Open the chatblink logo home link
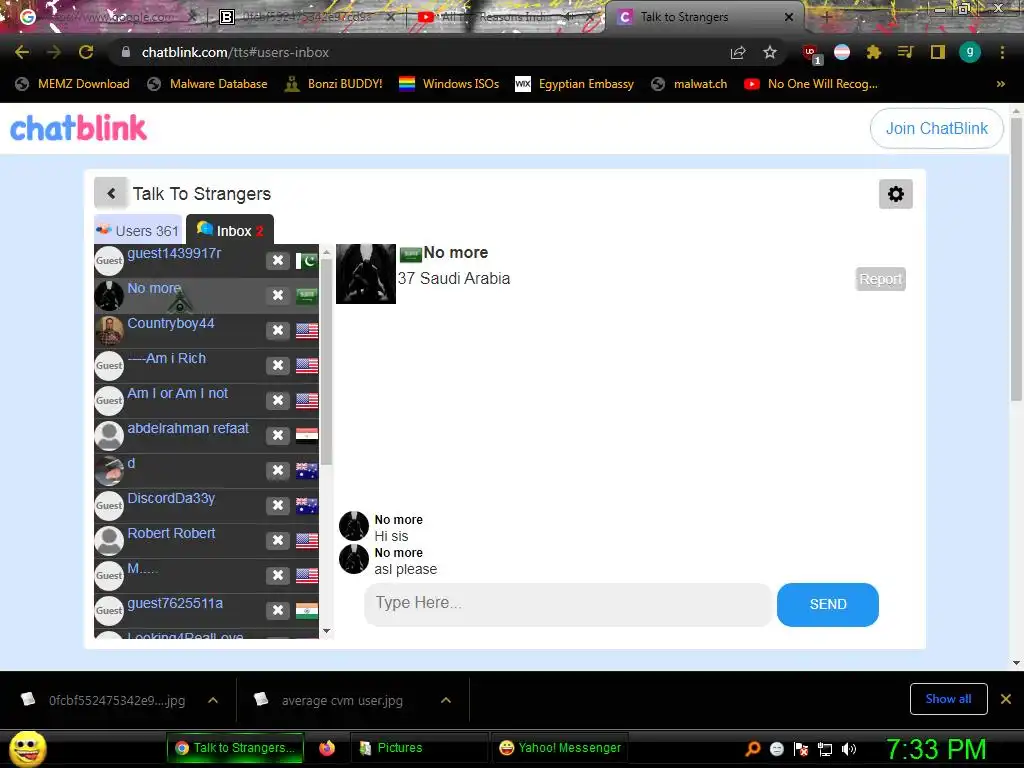This screenshot has width=1024, height=768. click(78, 128)
